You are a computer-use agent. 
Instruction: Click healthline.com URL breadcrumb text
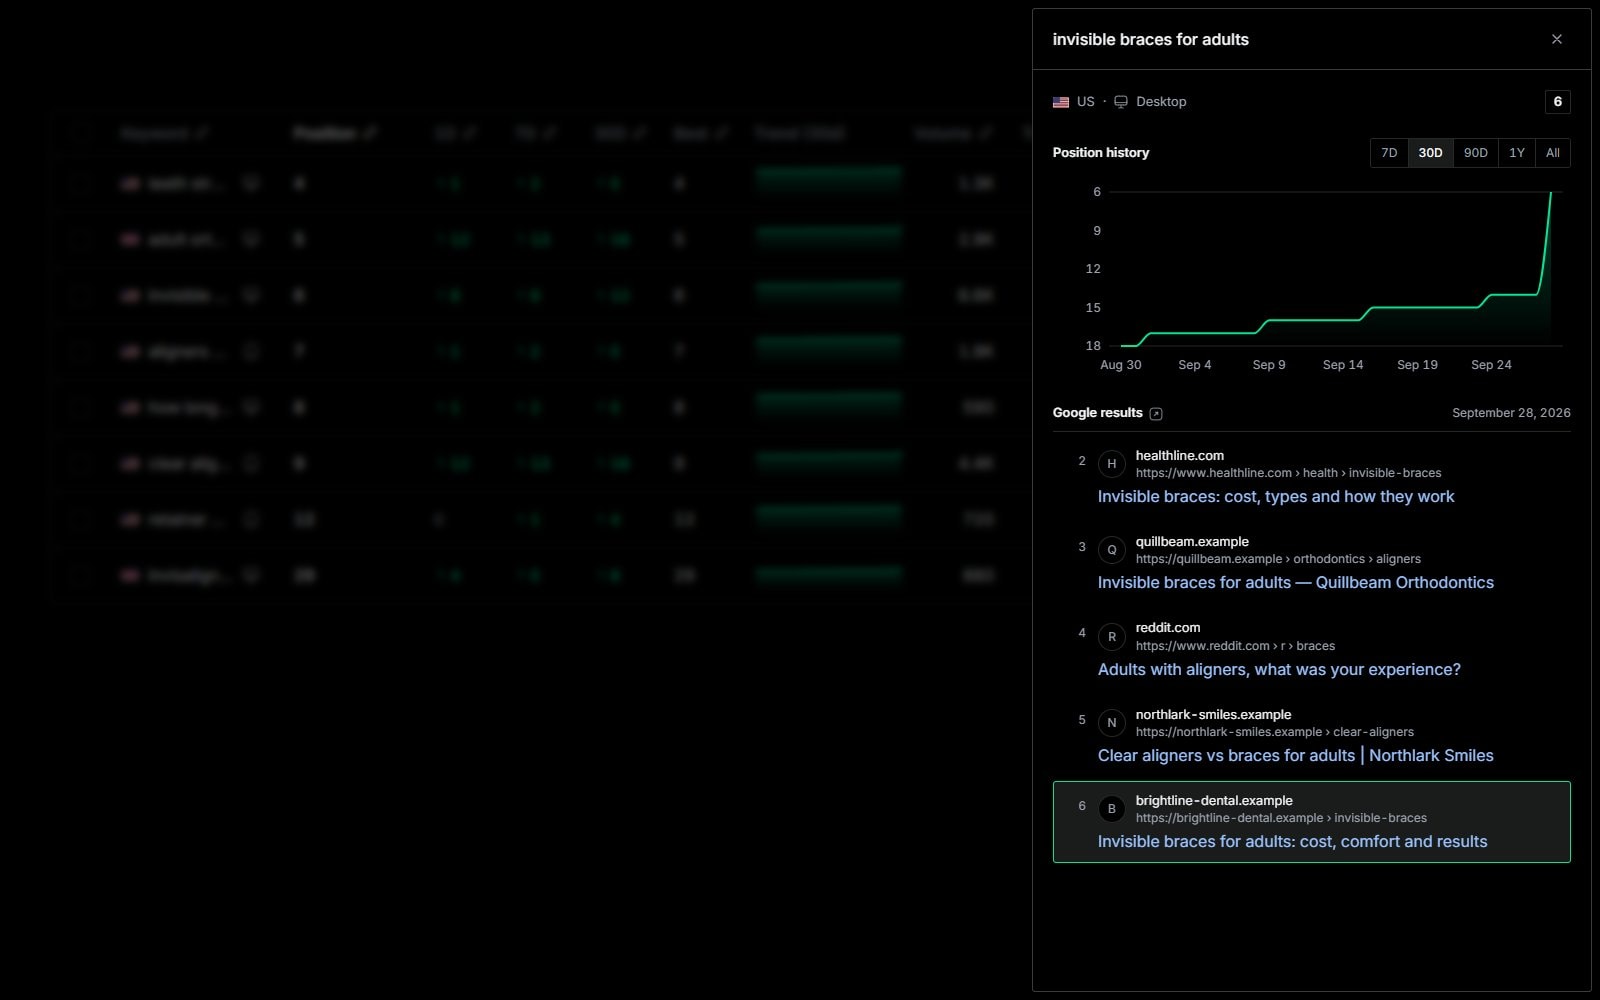click(x=1288, y=473)
